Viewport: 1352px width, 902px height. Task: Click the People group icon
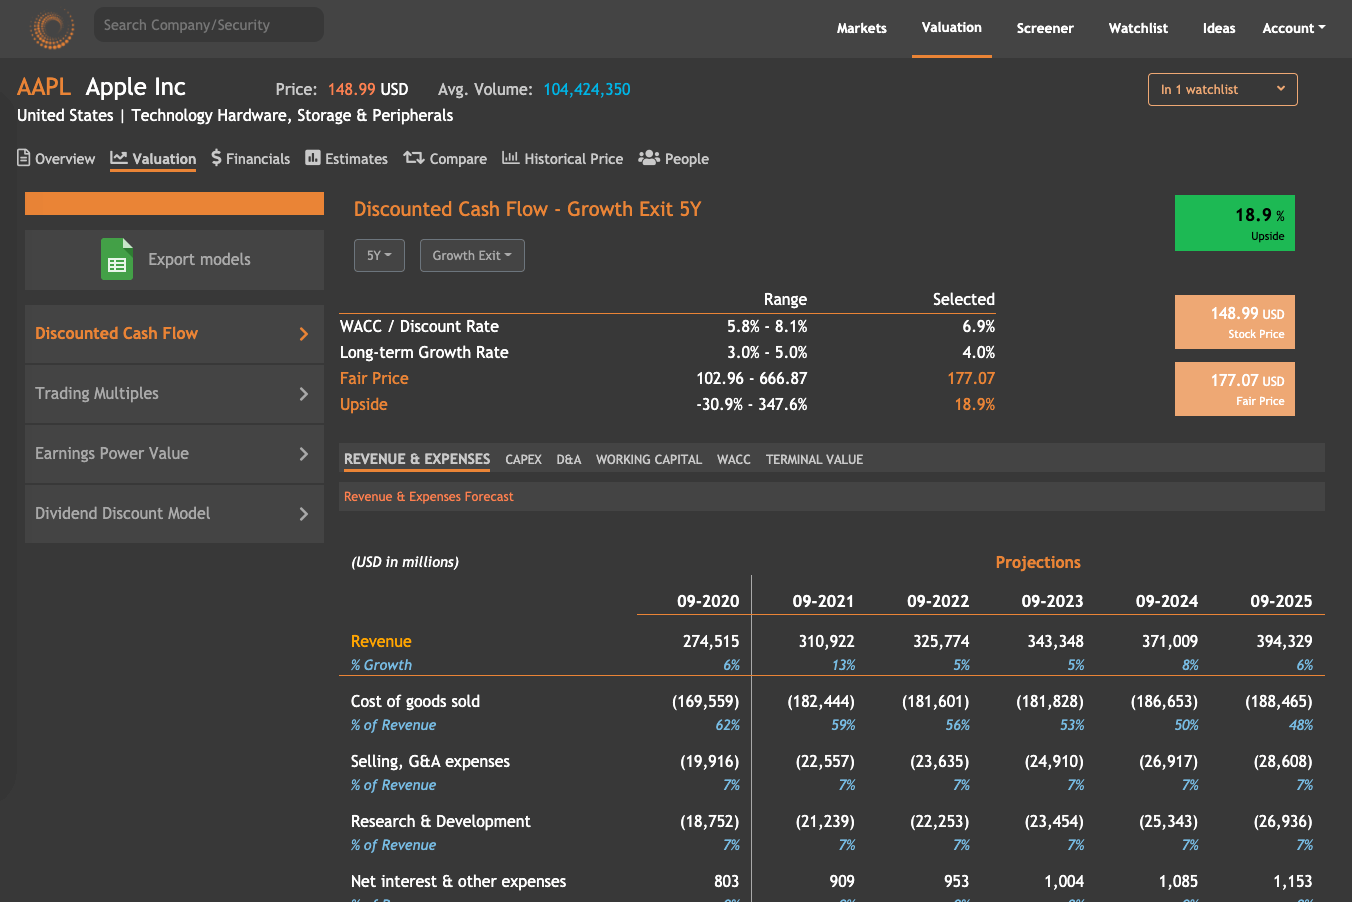[x=649, y=158]
